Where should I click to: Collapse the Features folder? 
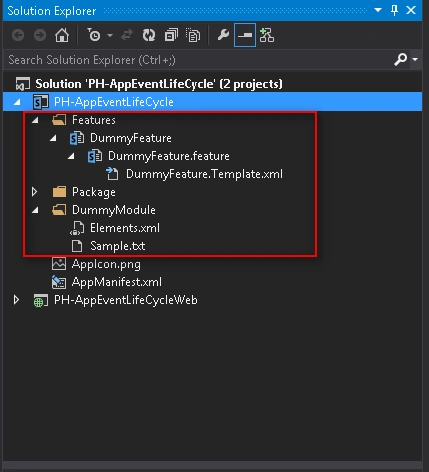click(x=35, y=120)
